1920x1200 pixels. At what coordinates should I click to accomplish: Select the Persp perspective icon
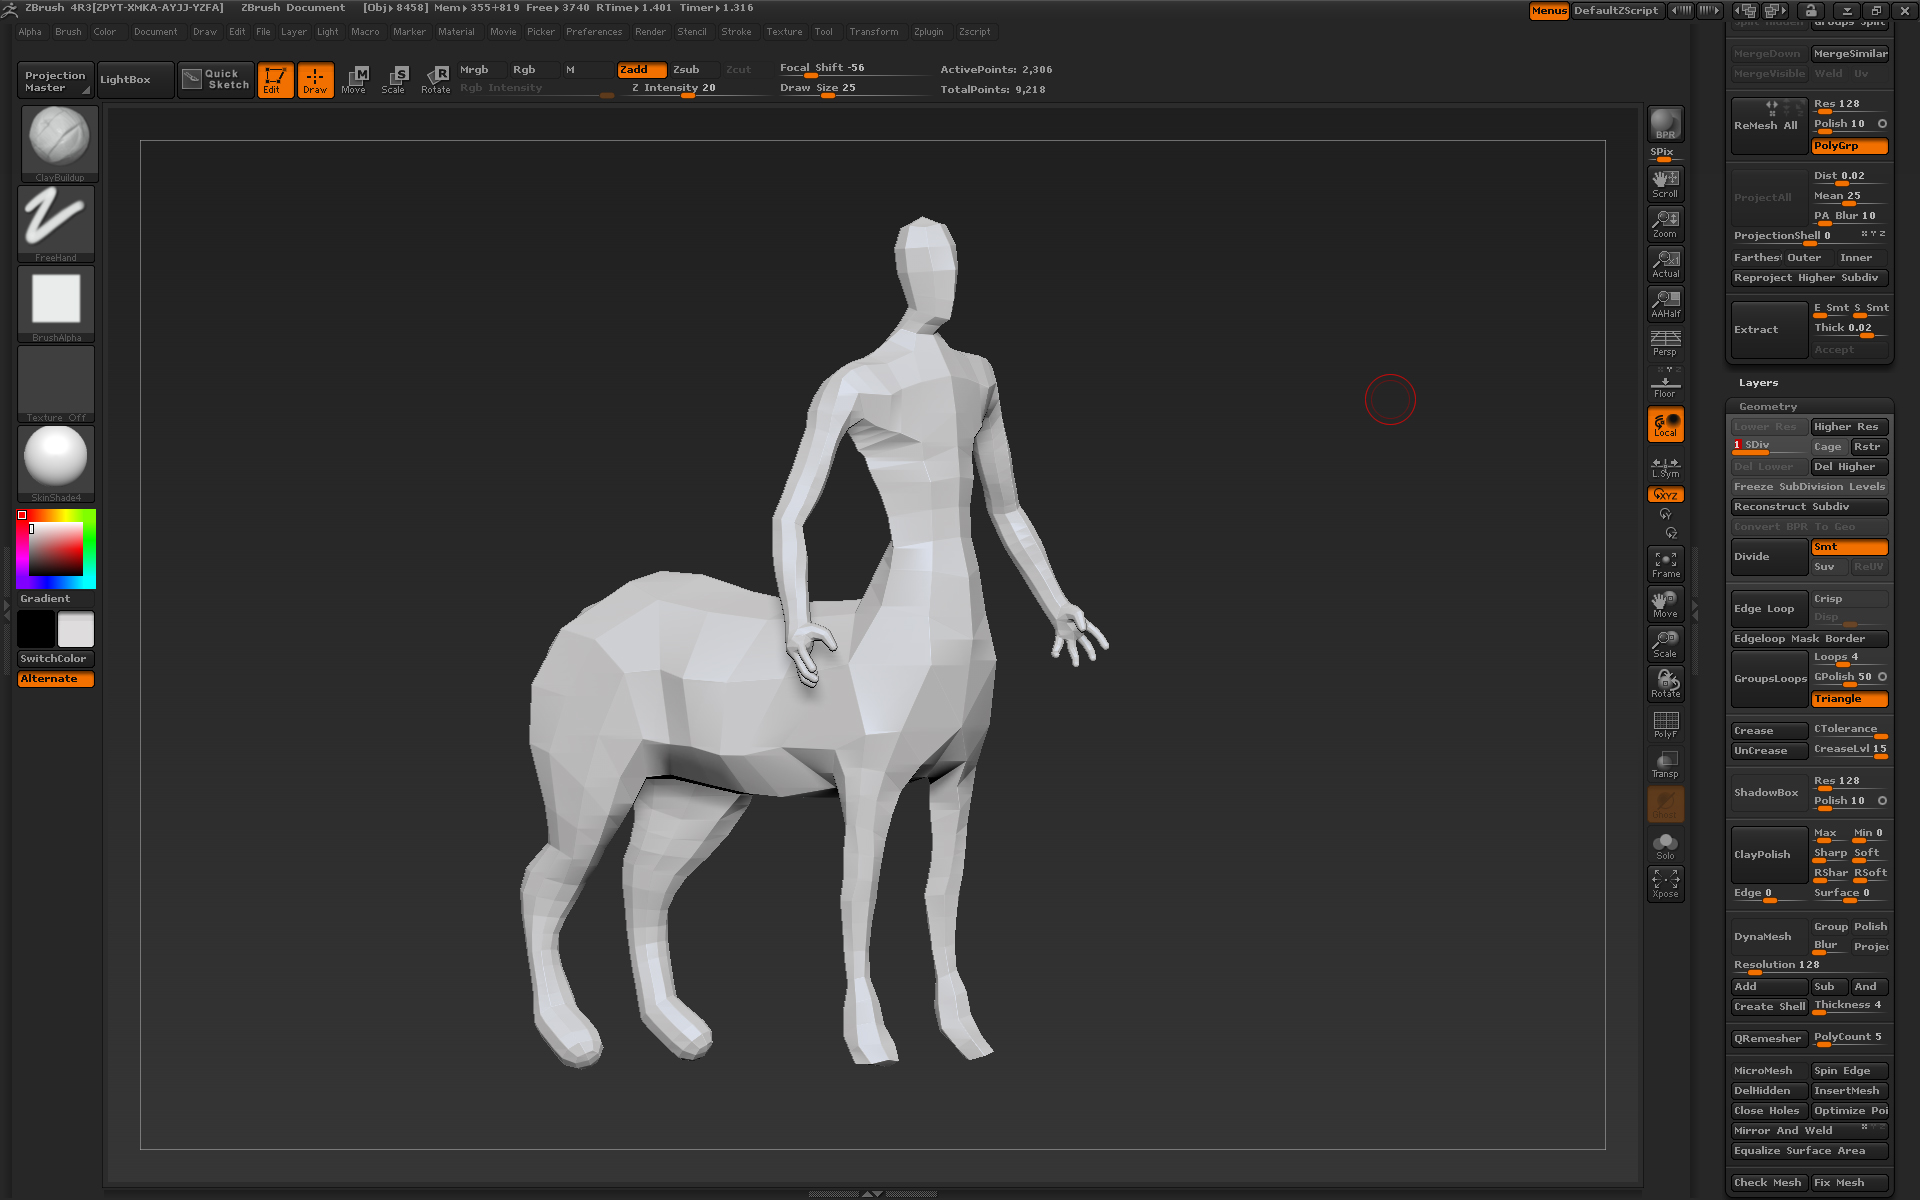(1665, 342)
